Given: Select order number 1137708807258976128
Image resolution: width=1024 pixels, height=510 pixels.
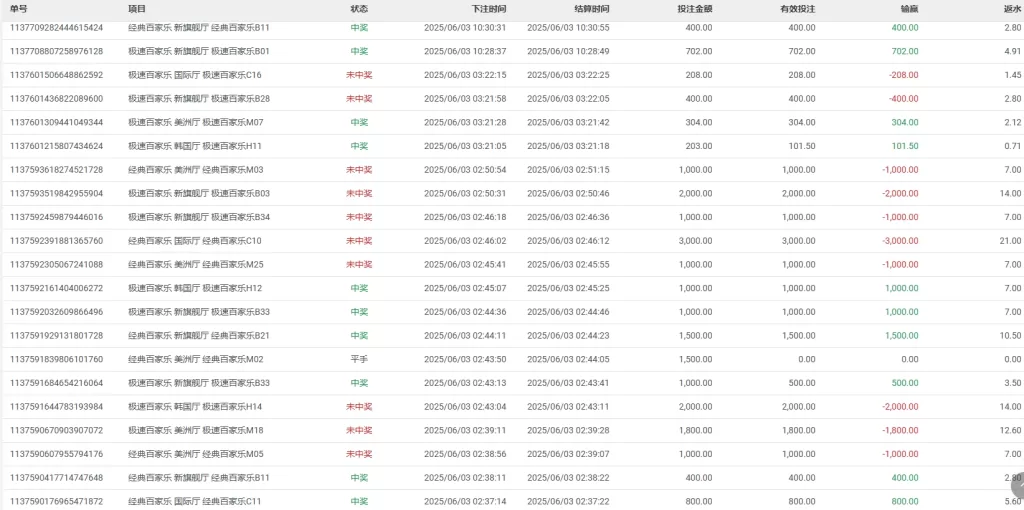Looking at the screenshot, I should (x=56, y=51).
